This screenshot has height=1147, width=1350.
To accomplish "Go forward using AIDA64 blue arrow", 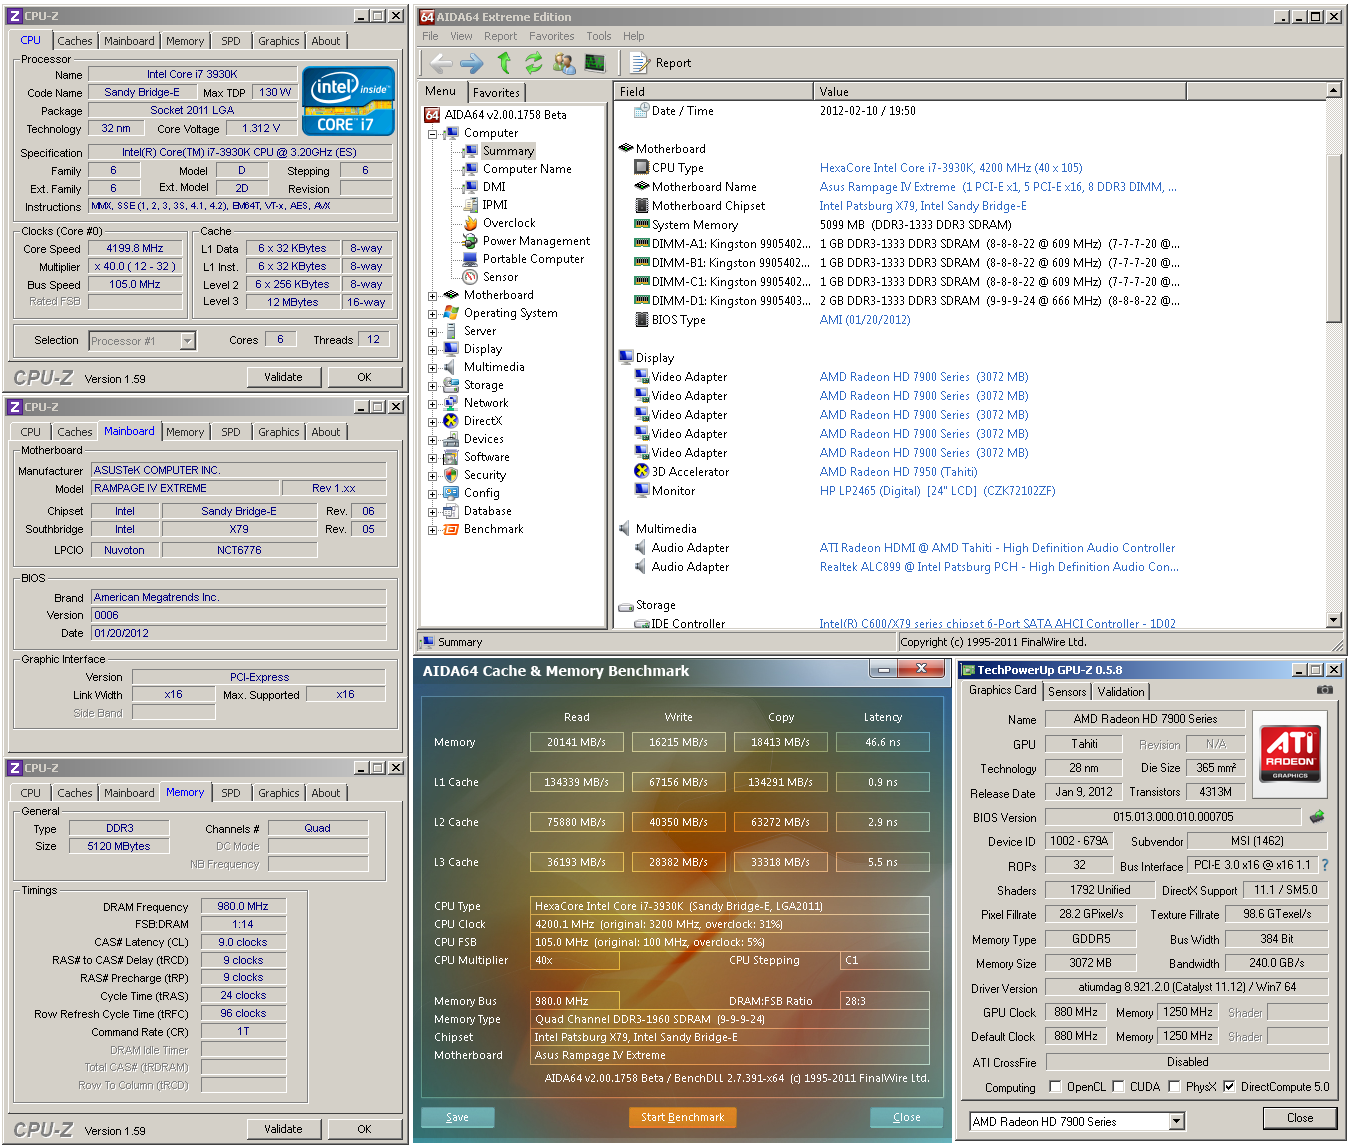I will 472,63.
